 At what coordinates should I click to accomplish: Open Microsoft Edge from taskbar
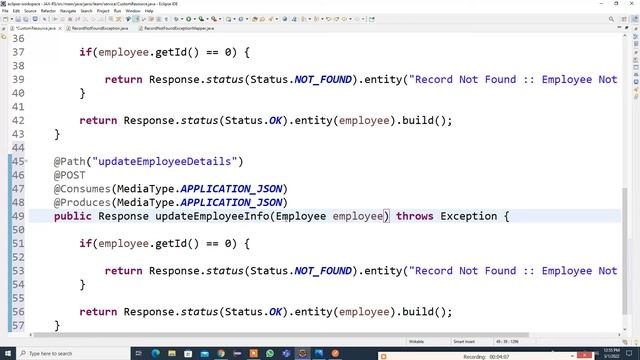[156, 353]
